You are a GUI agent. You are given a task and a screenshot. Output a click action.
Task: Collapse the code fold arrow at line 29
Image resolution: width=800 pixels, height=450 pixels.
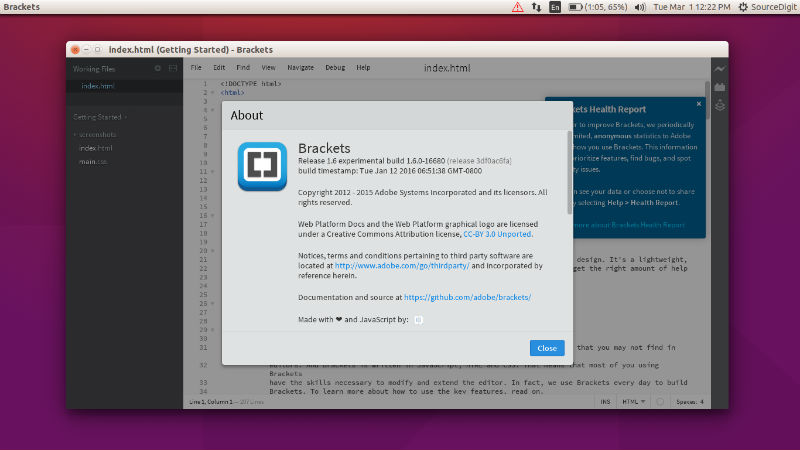coord(213,330)
